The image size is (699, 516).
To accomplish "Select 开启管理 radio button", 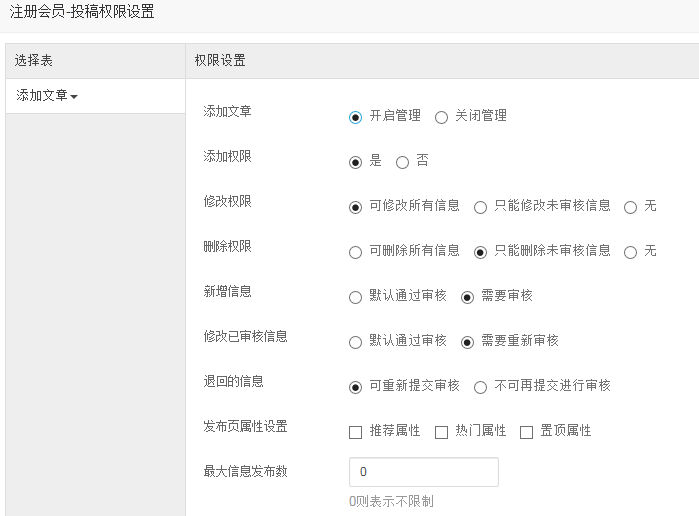I will (x=355, y=117).
